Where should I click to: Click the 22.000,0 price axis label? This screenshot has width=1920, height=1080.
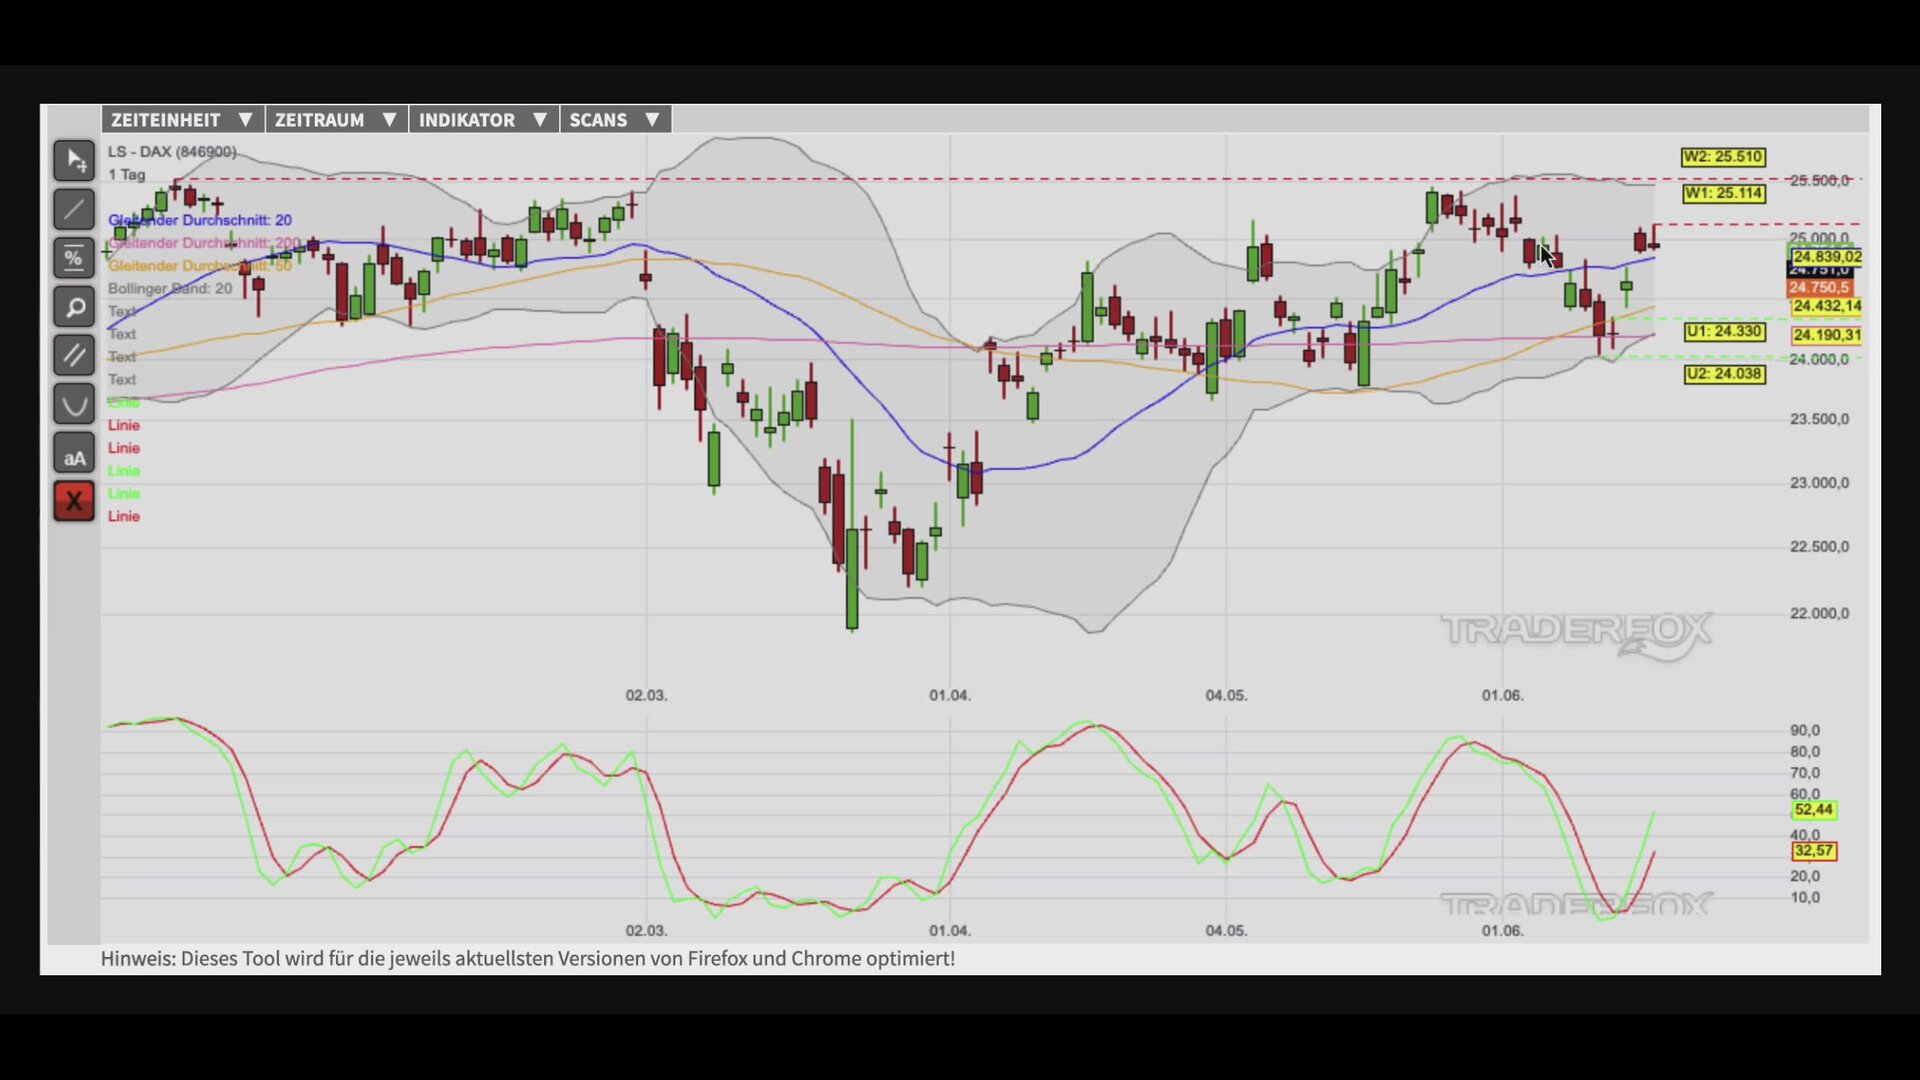point(1819,614)
